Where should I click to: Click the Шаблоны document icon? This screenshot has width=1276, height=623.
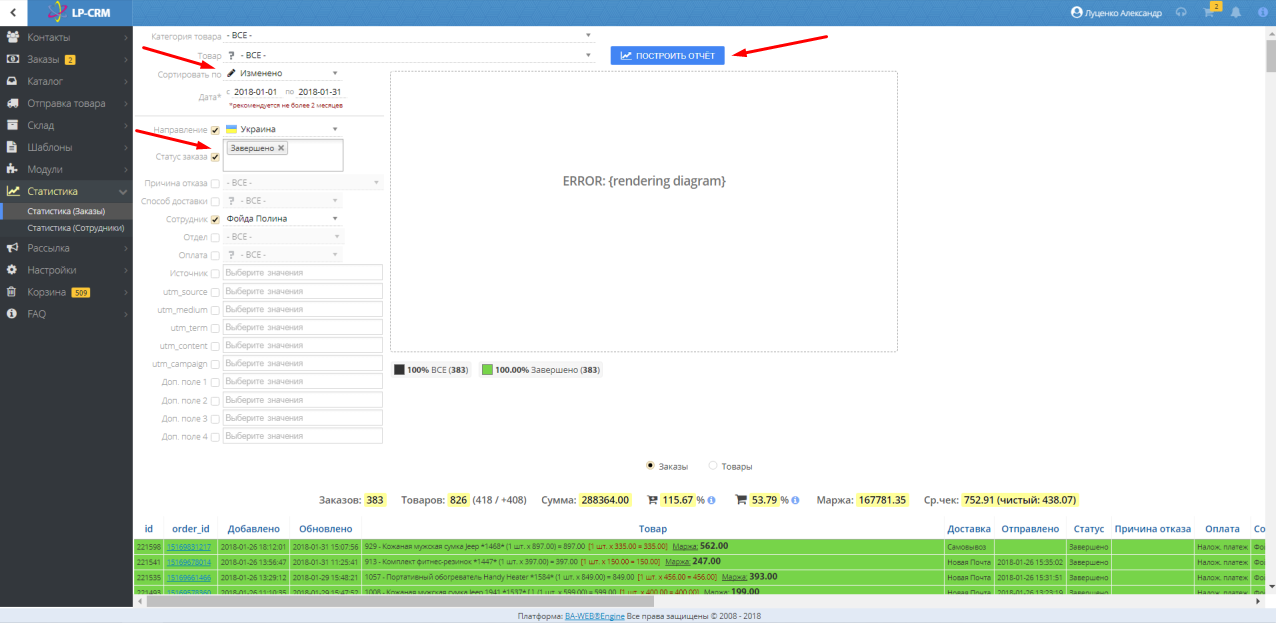[x=13, y=147]
